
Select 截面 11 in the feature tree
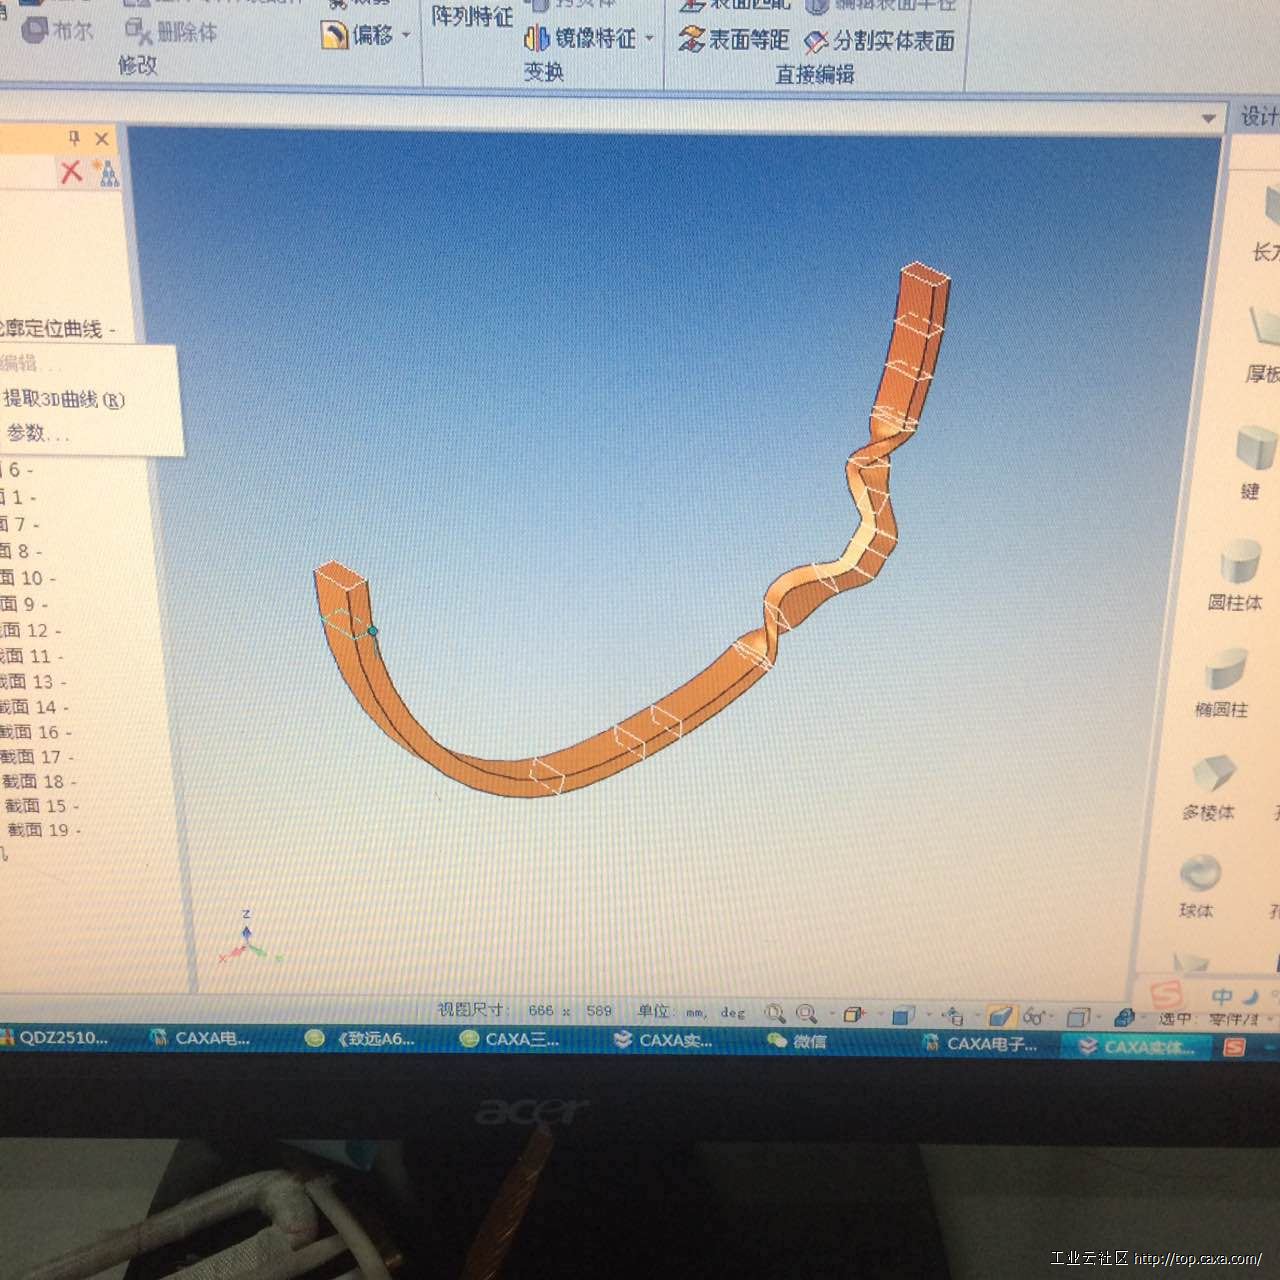pos(33,657)
